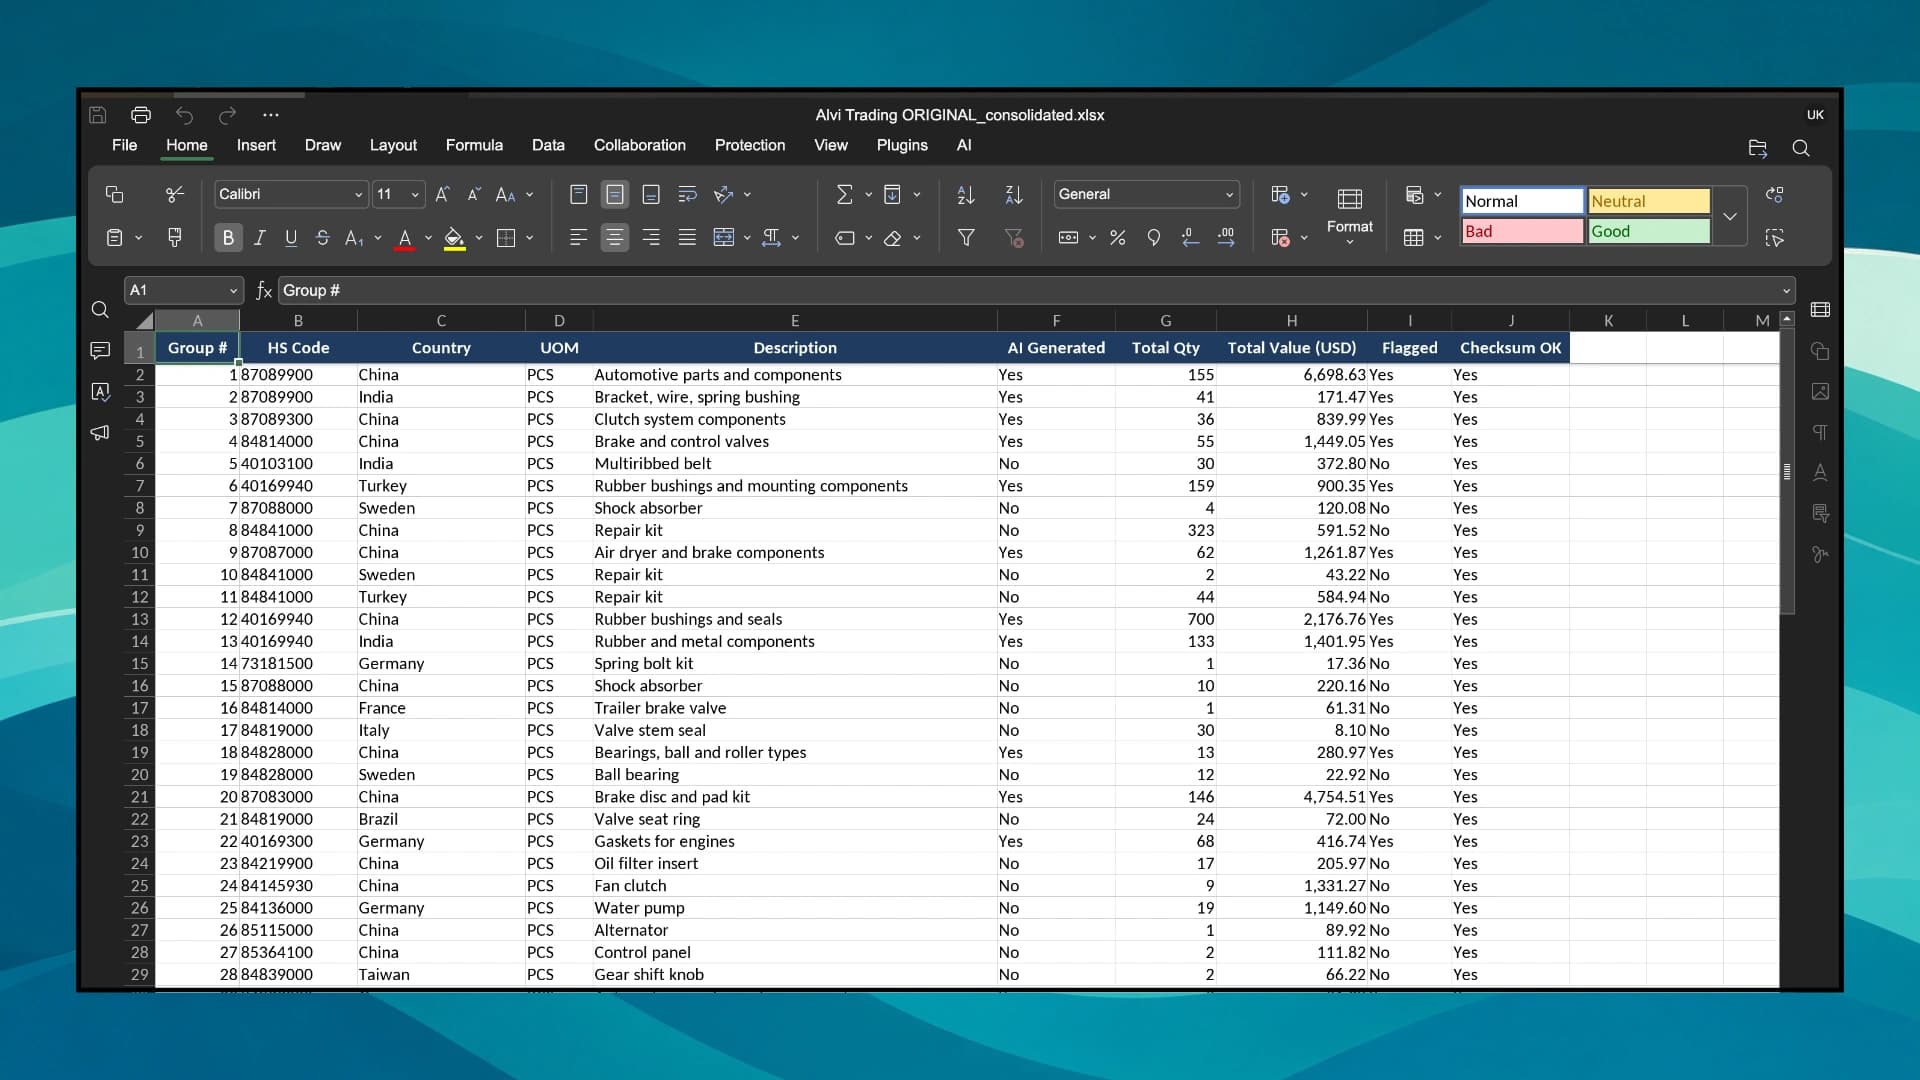Switch to the Plugins tab
Viewport: 1920px width, 1080px height.
click(x=902, y=145)
